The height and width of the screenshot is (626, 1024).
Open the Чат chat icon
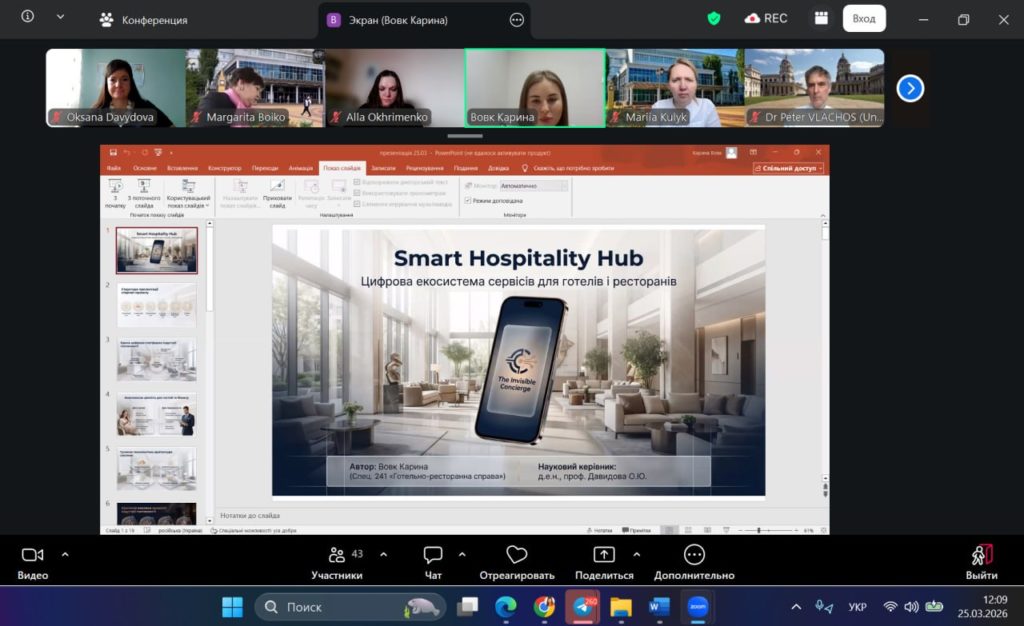pyautogui.click(x=433, y=555)
